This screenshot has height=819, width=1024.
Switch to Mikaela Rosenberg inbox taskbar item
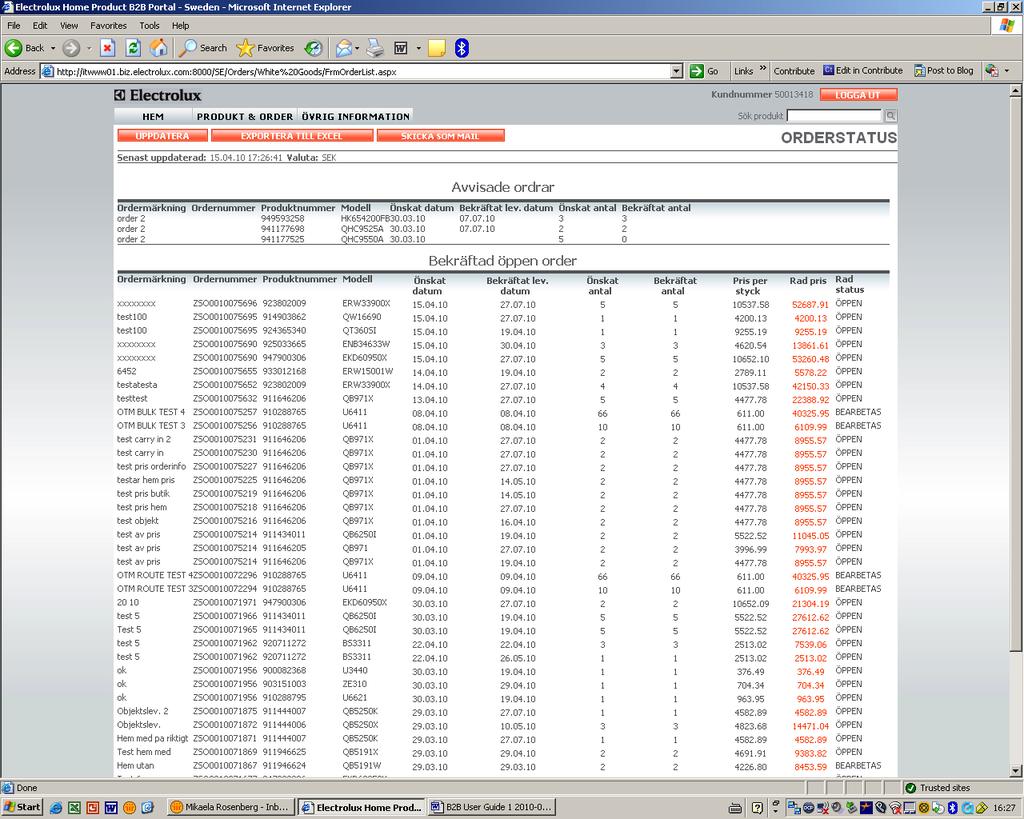[231, 807]
